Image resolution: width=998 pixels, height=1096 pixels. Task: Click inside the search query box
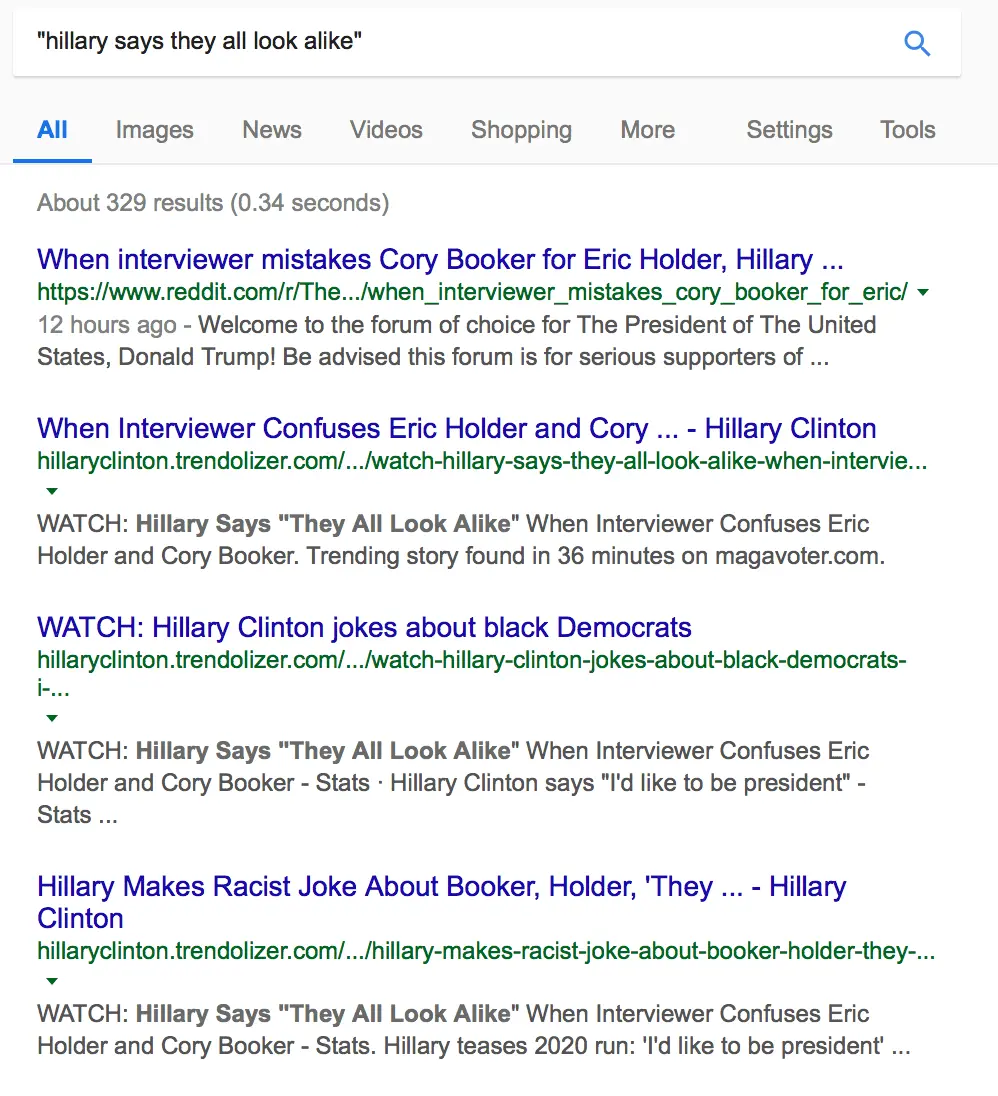point(450,43)
